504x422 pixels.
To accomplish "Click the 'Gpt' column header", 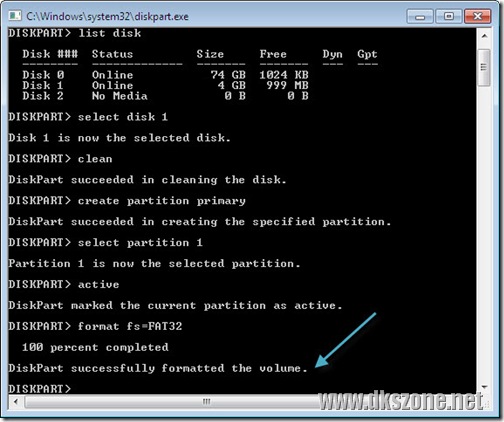I will 367,54.
